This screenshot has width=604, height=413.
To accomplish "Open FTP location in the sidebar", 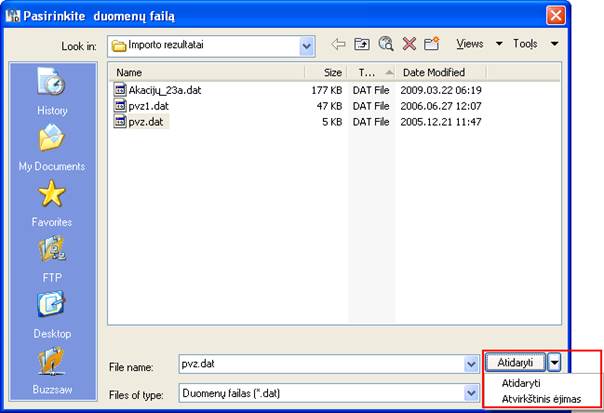I will point(51,257).
